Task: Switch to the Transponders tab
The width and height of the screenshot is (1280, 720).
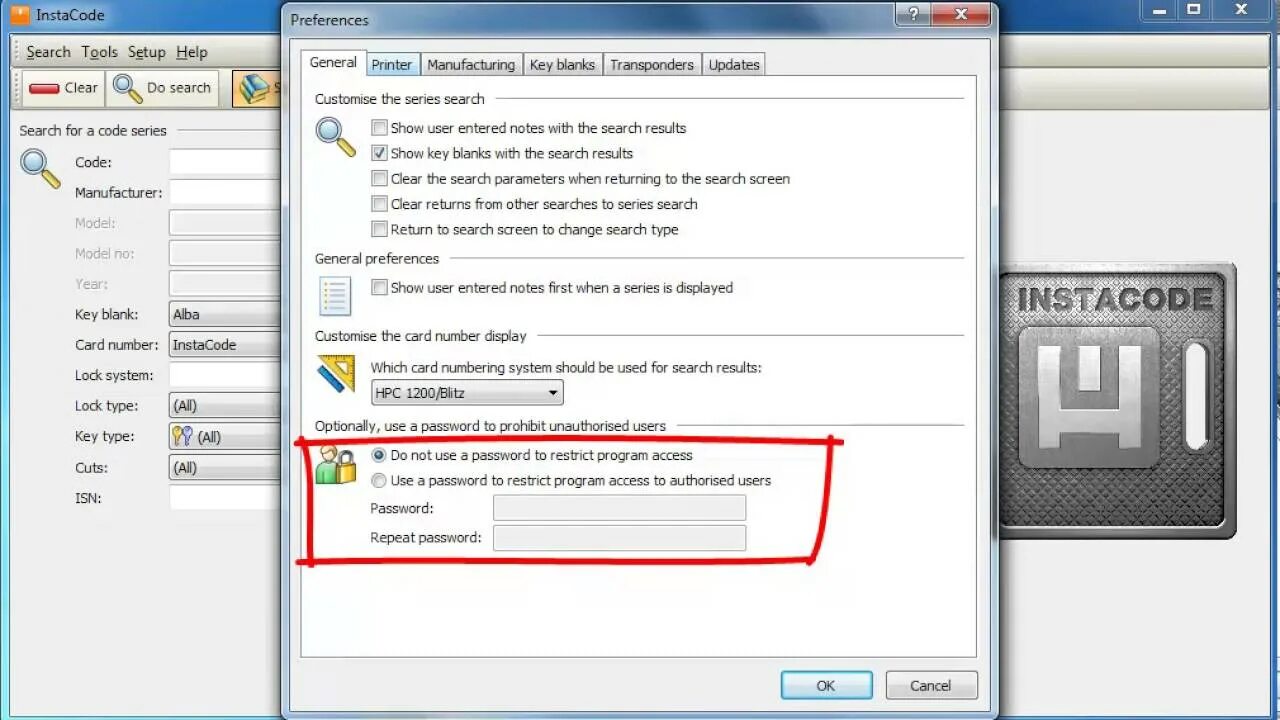Action: coord(652,64)
